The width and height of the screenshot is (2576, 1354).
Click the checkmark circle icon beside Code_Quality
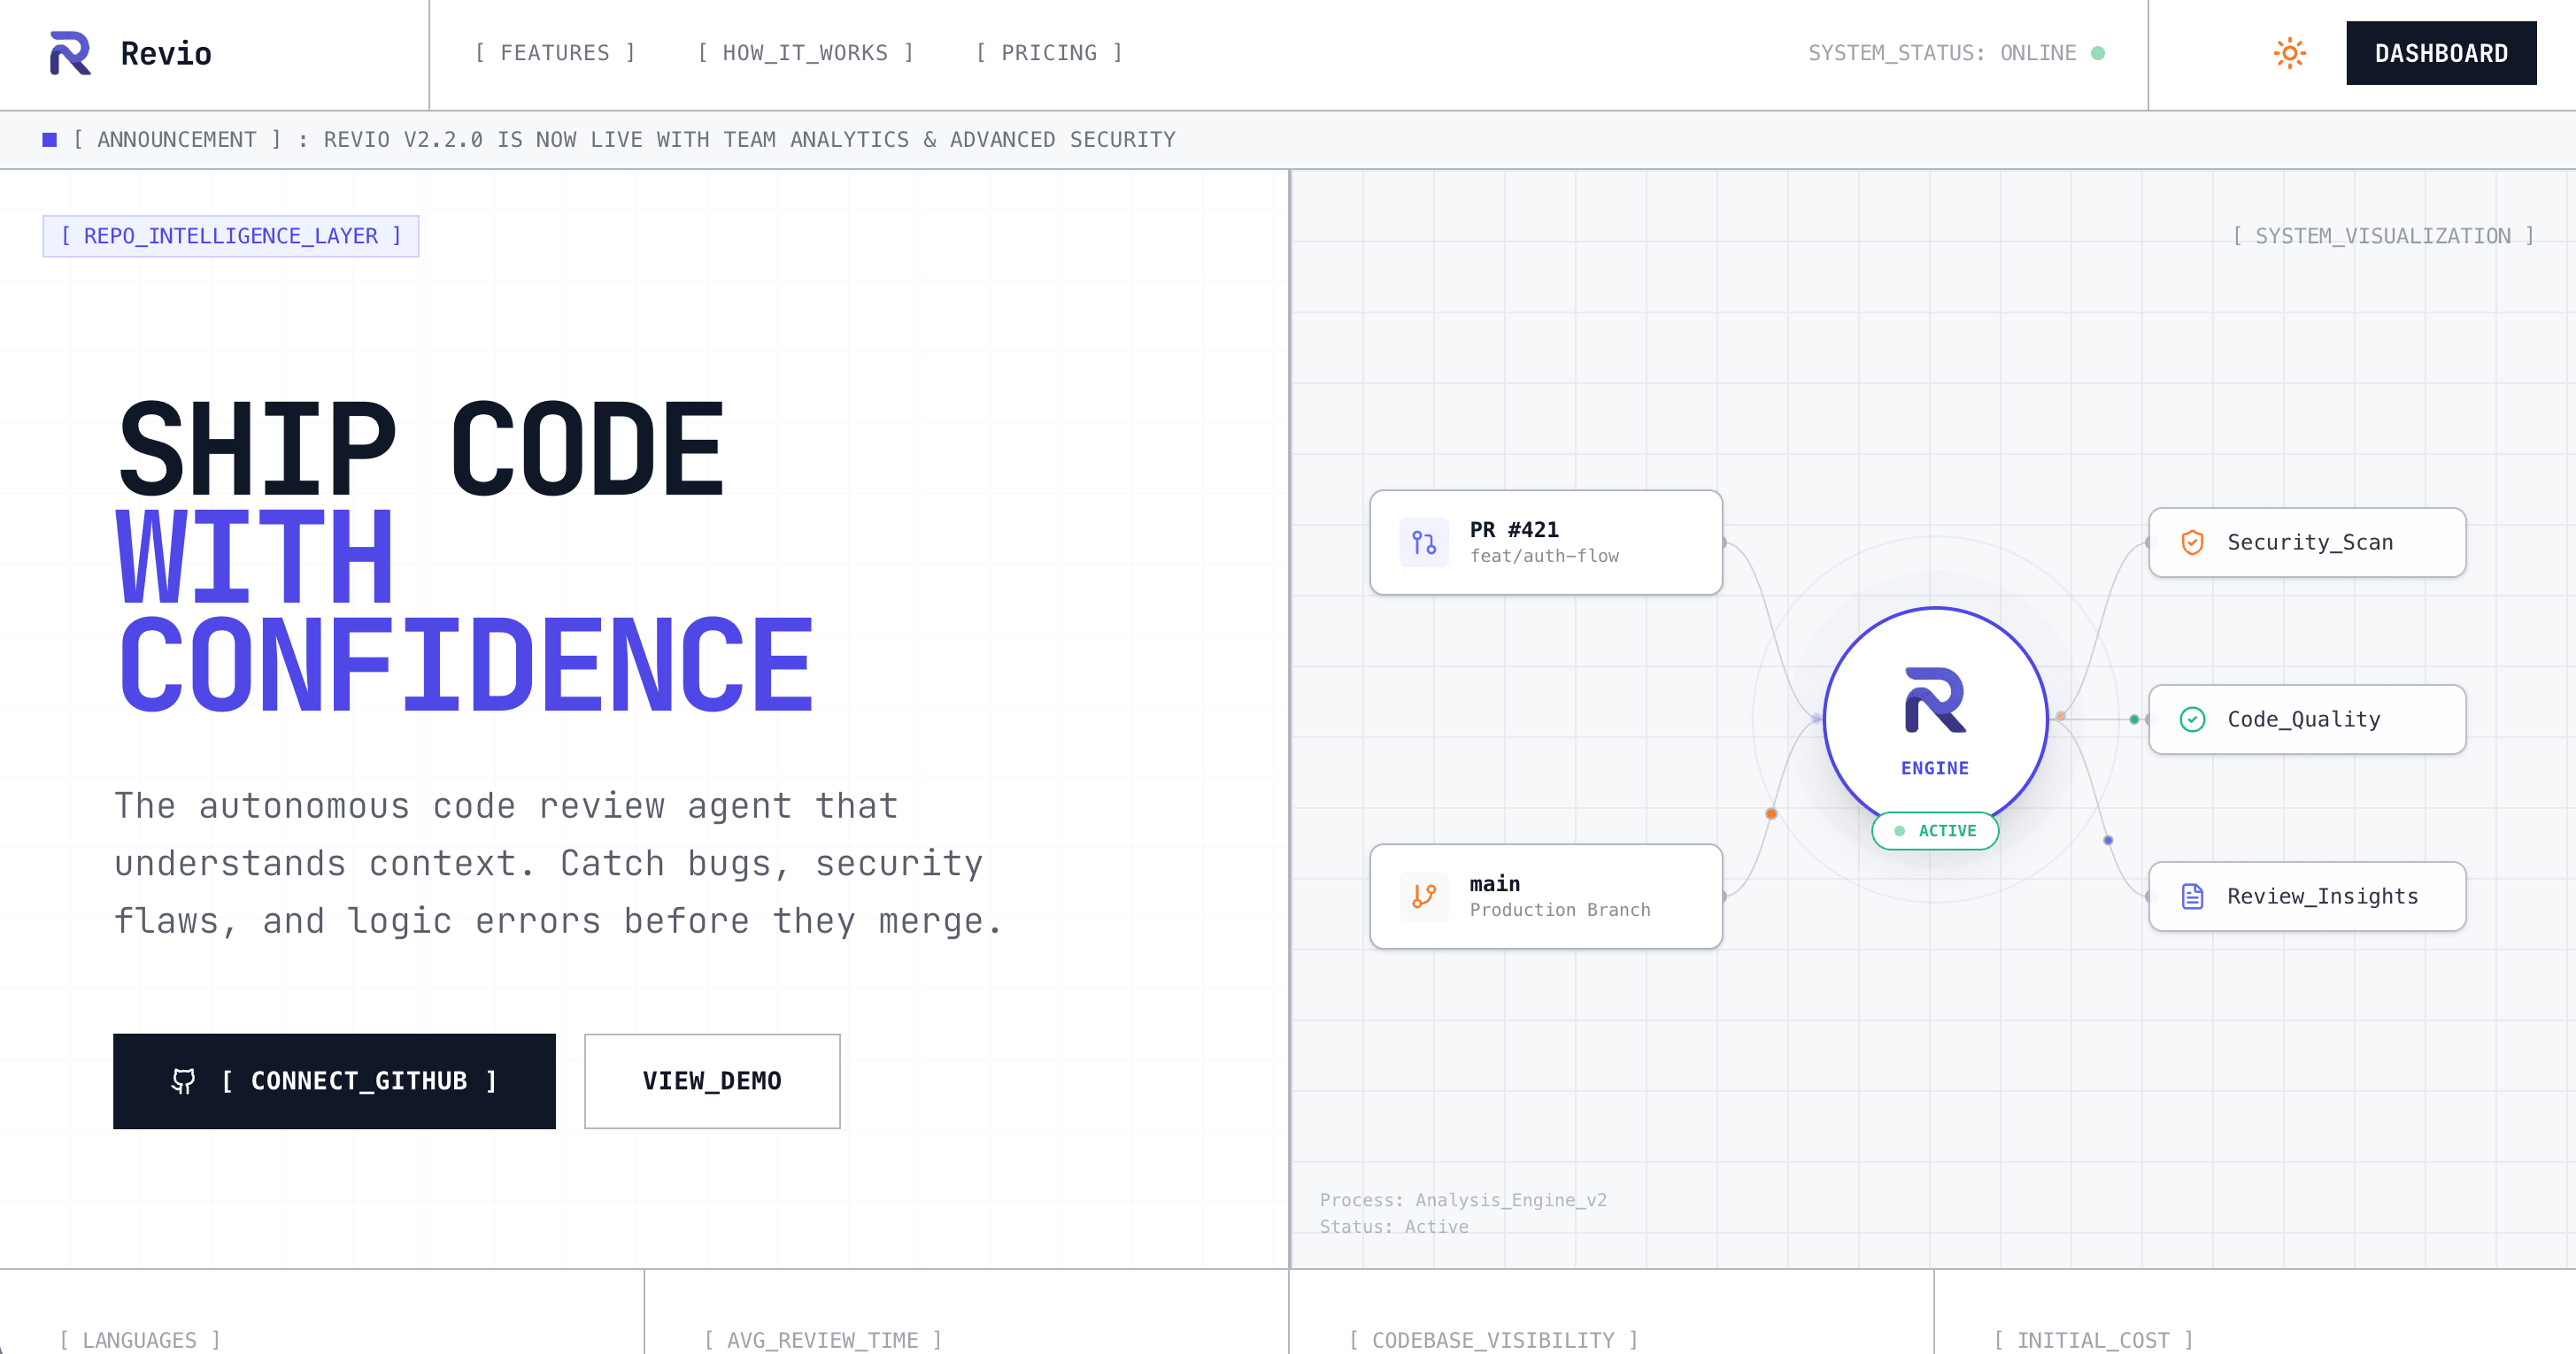2192,719
